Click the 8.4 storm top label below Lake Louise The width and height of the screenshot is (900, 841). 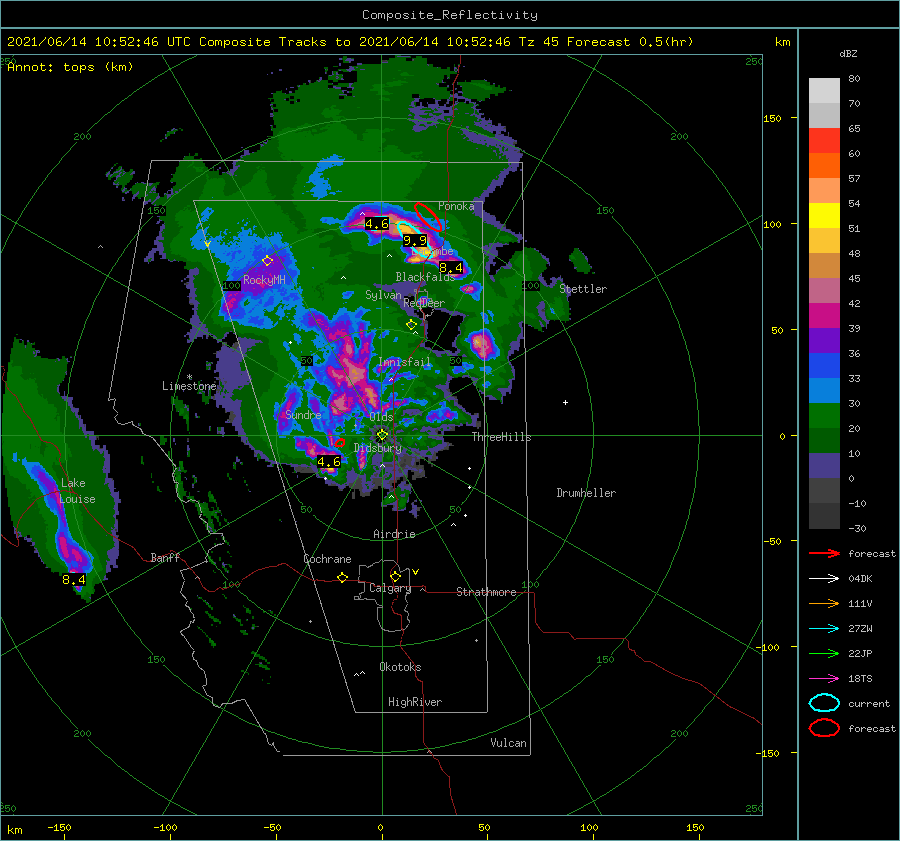click(73, 580)
